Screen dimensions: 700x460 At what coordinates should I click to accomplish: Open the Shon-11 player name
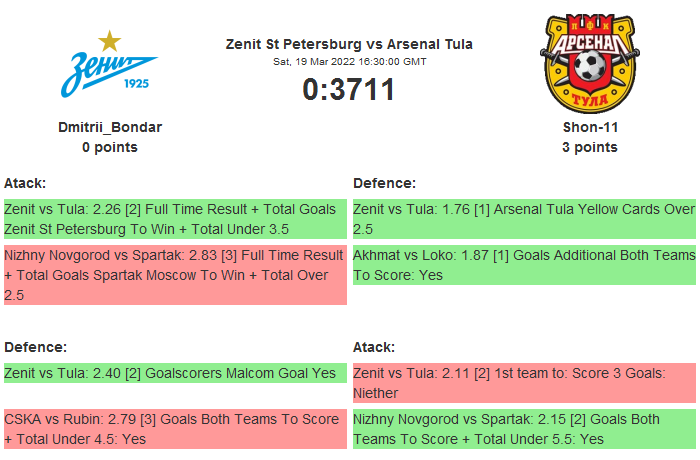590,127
